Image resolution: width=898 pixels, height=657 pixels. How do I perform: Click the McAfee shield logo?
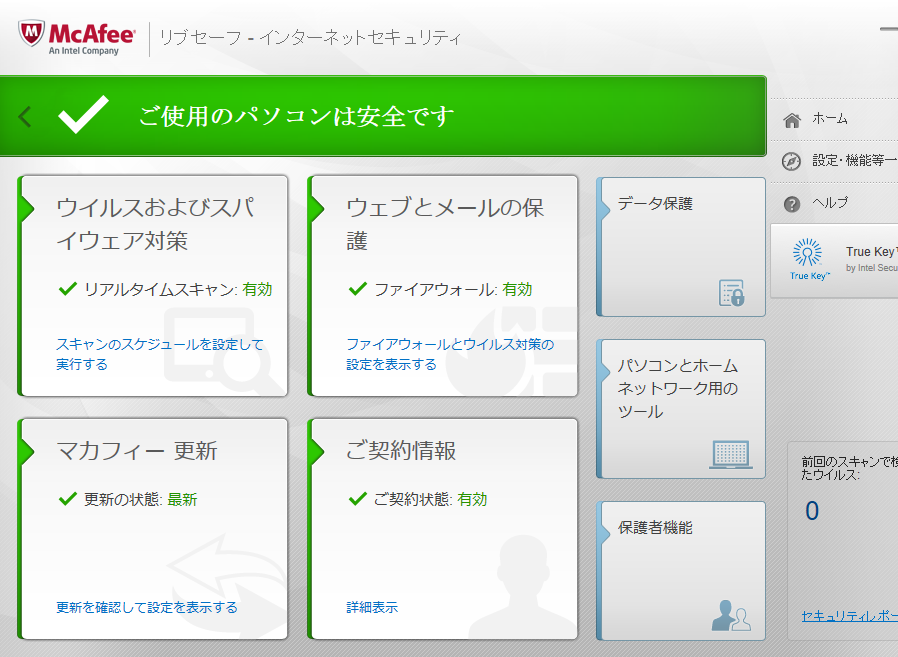click(x=31, y=34)
